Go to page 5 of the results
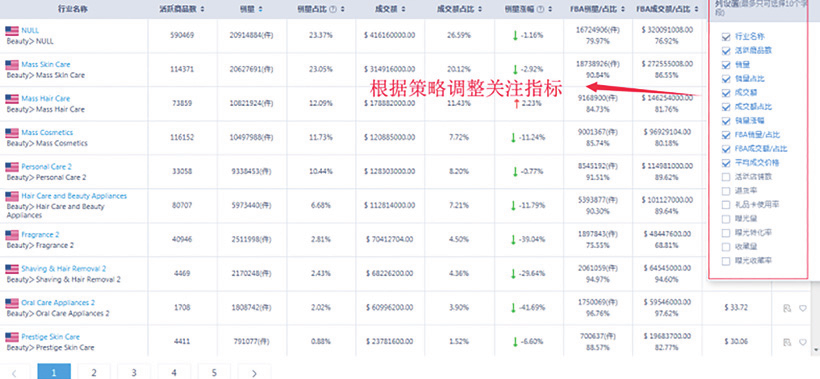820x379 pixels. pyautogui.click(x=214, y=372)
